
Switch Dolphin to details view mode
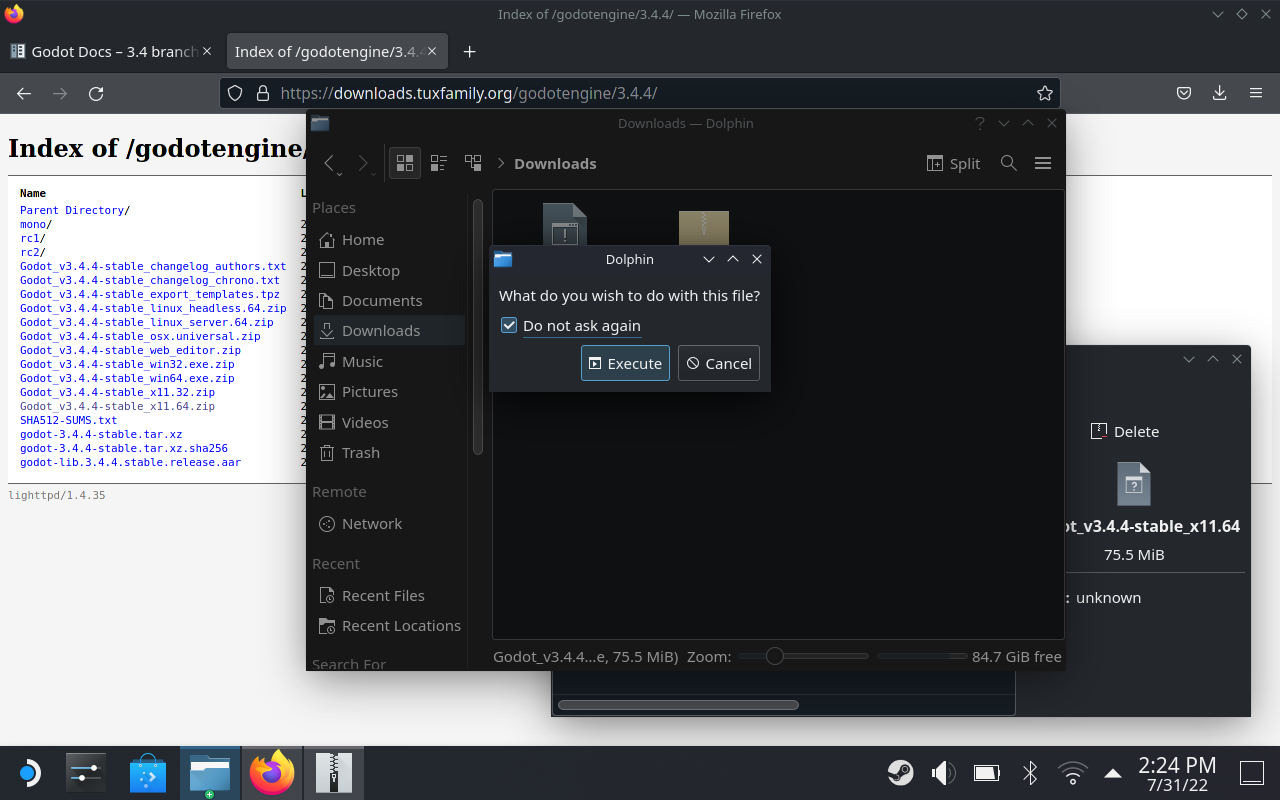tap(438, 162)
